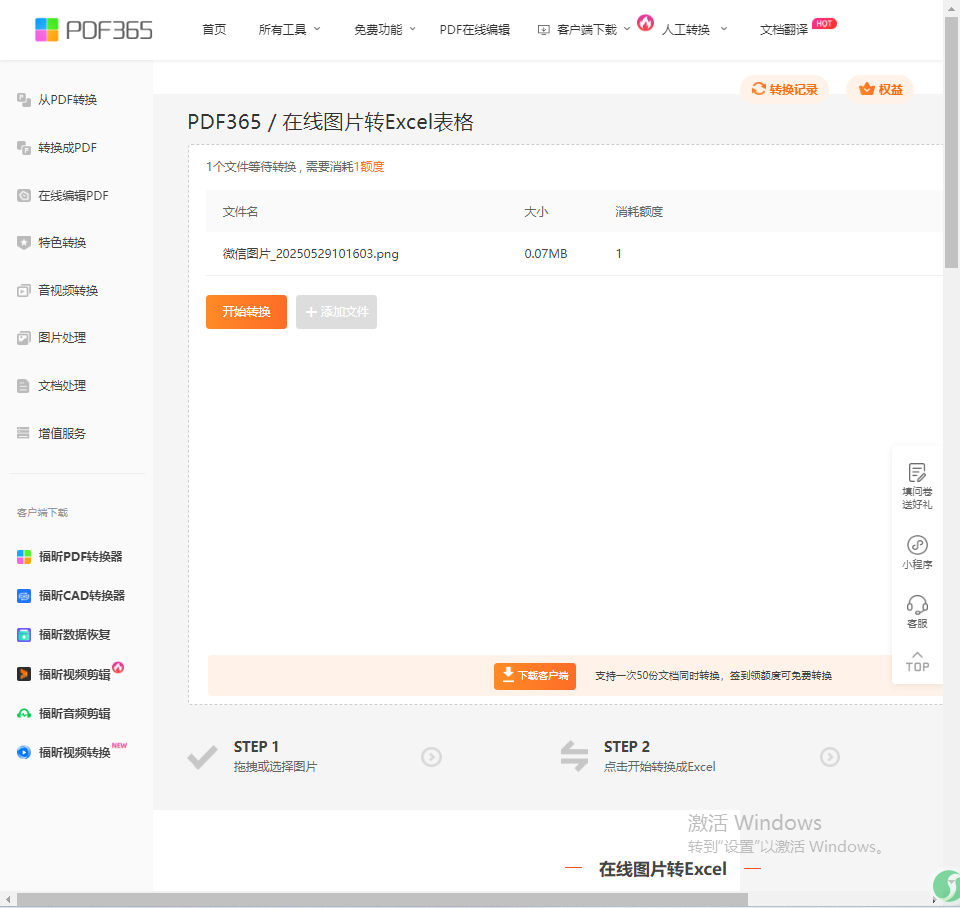This screenshot has height=908, width=960.
Task: Click the STEP 1 checkmark icon
Action: (x=202, y=757)
